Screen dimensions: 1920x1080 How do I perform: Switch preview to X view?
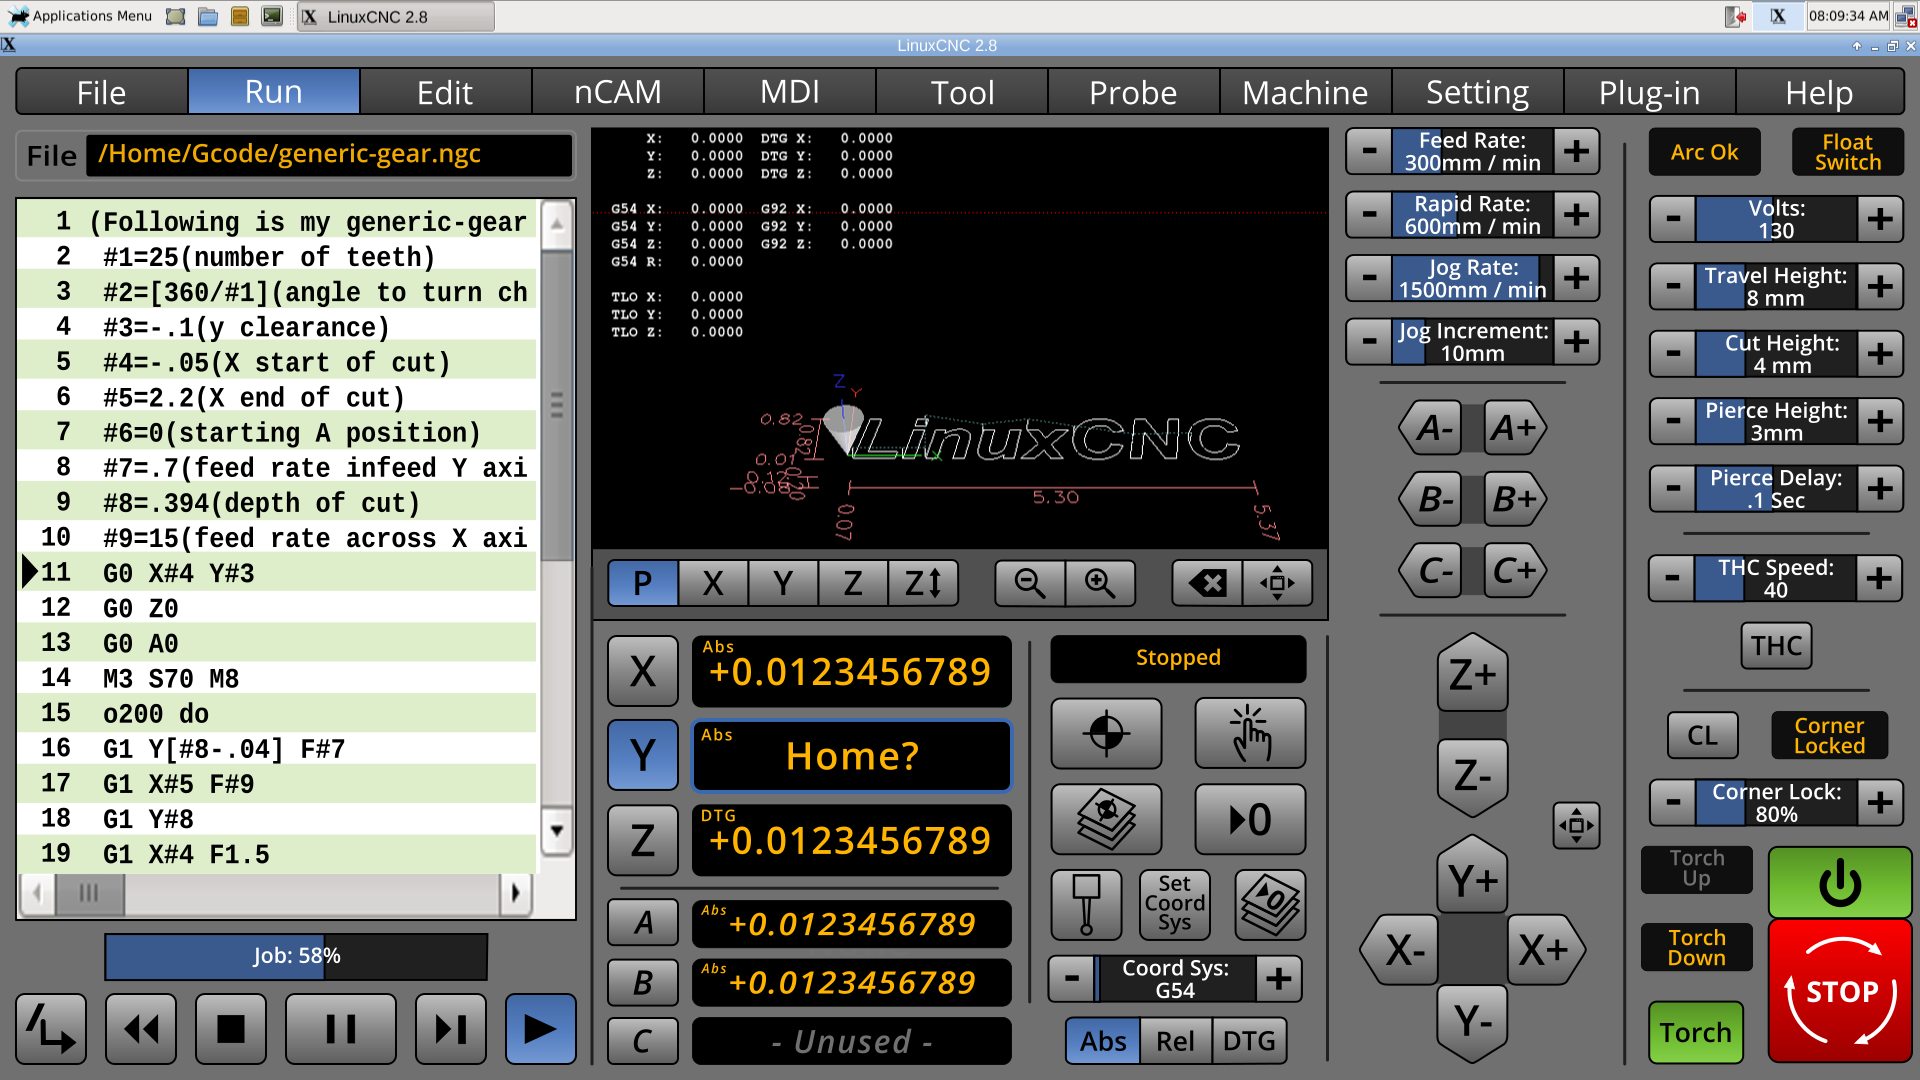[x=713, y=583]
